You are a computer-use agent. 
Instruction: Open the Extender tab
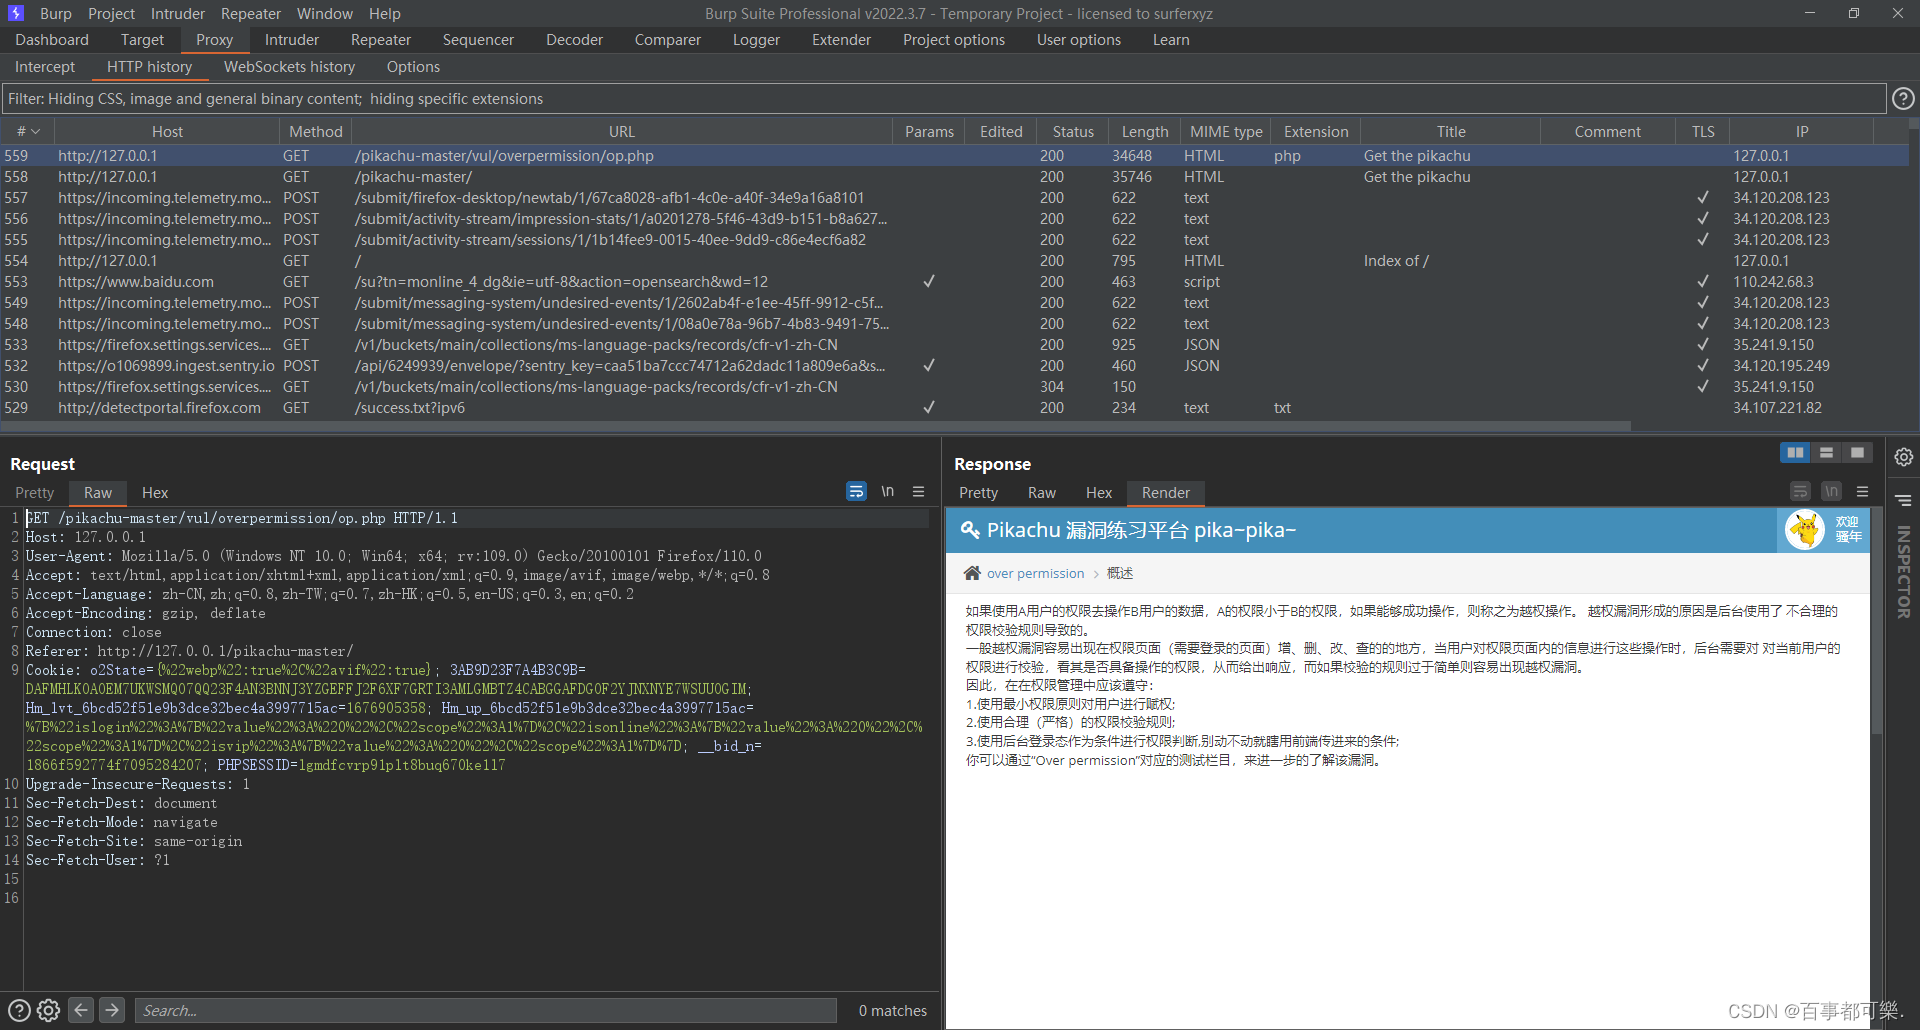pos(841,40)
